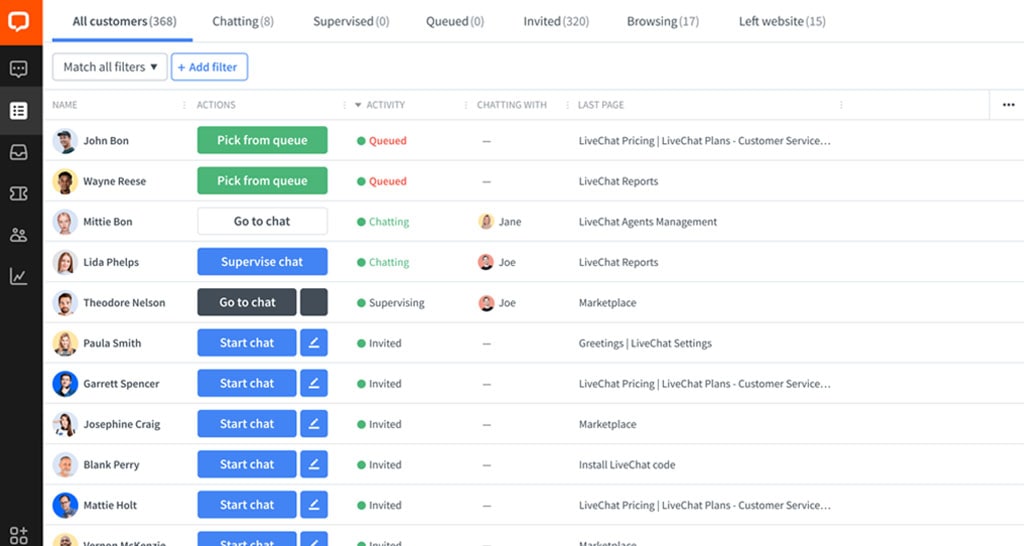Click the edit pencil icon for Paula Smith
The image size is (1024, 546).
(x=314, y=343)
